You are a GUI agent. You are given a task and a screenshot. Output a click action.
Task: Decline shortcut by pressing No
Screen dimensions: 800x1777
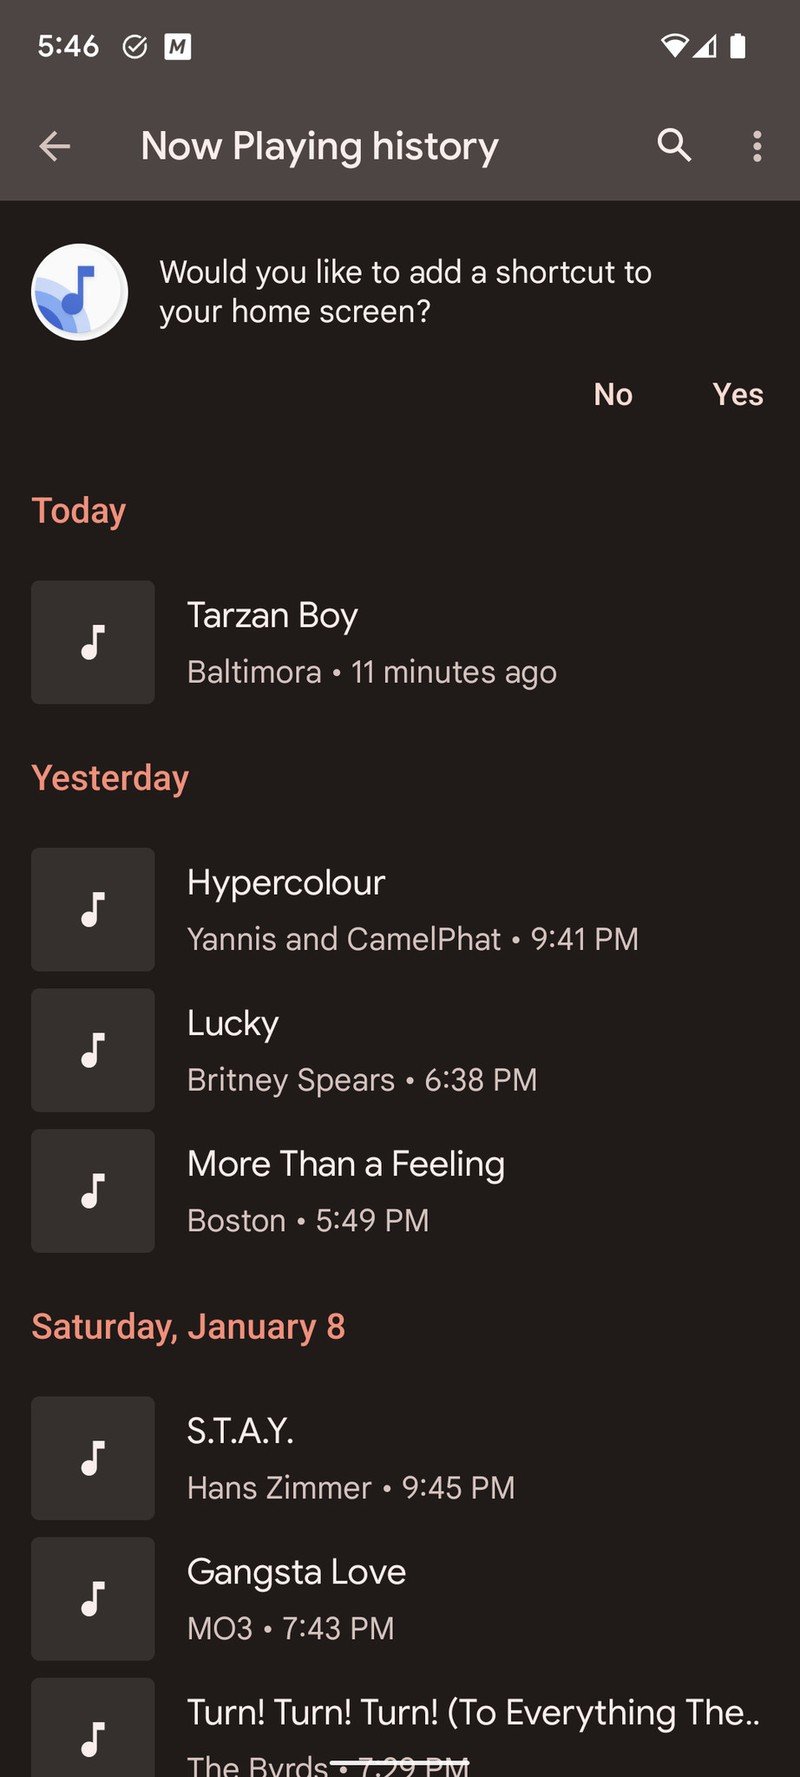pyautogui.click(x=613, y=395)
